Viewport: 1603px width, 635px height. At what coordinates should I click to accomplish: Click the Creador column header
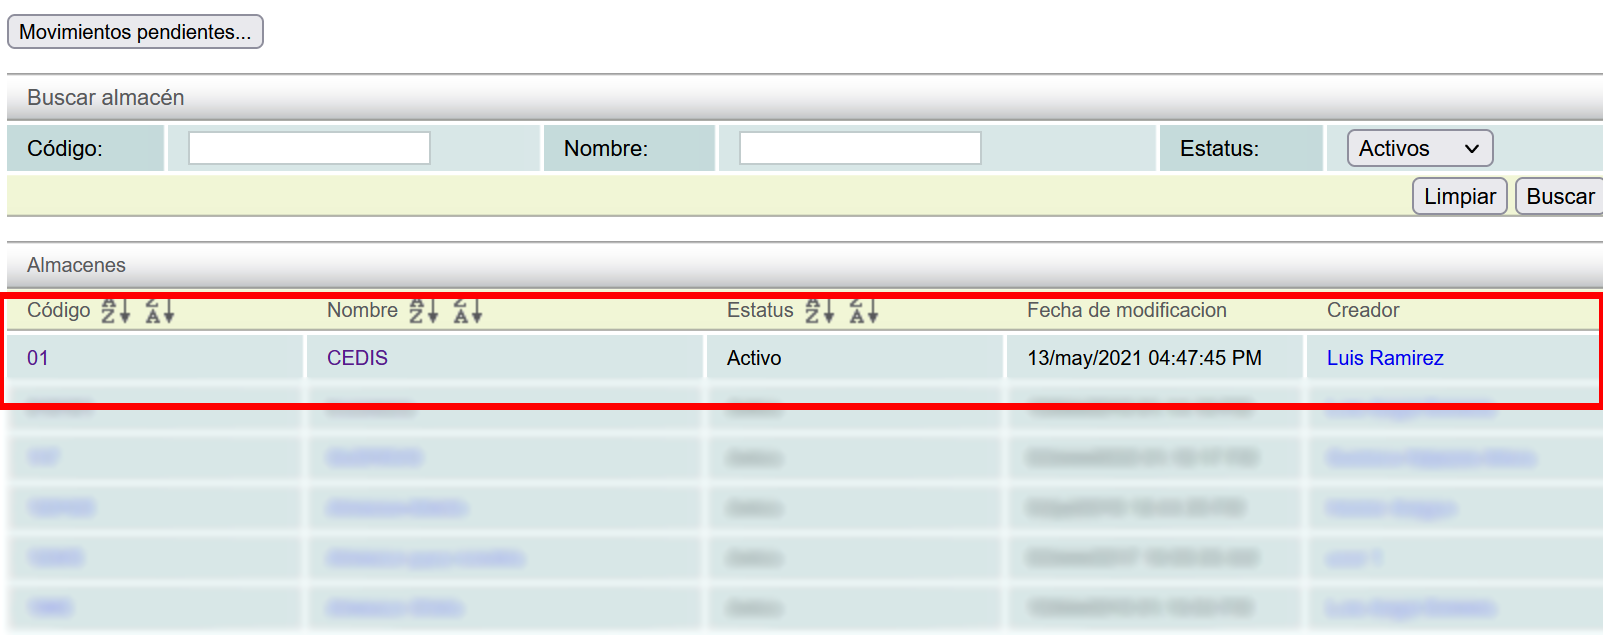coord(1363,311)
